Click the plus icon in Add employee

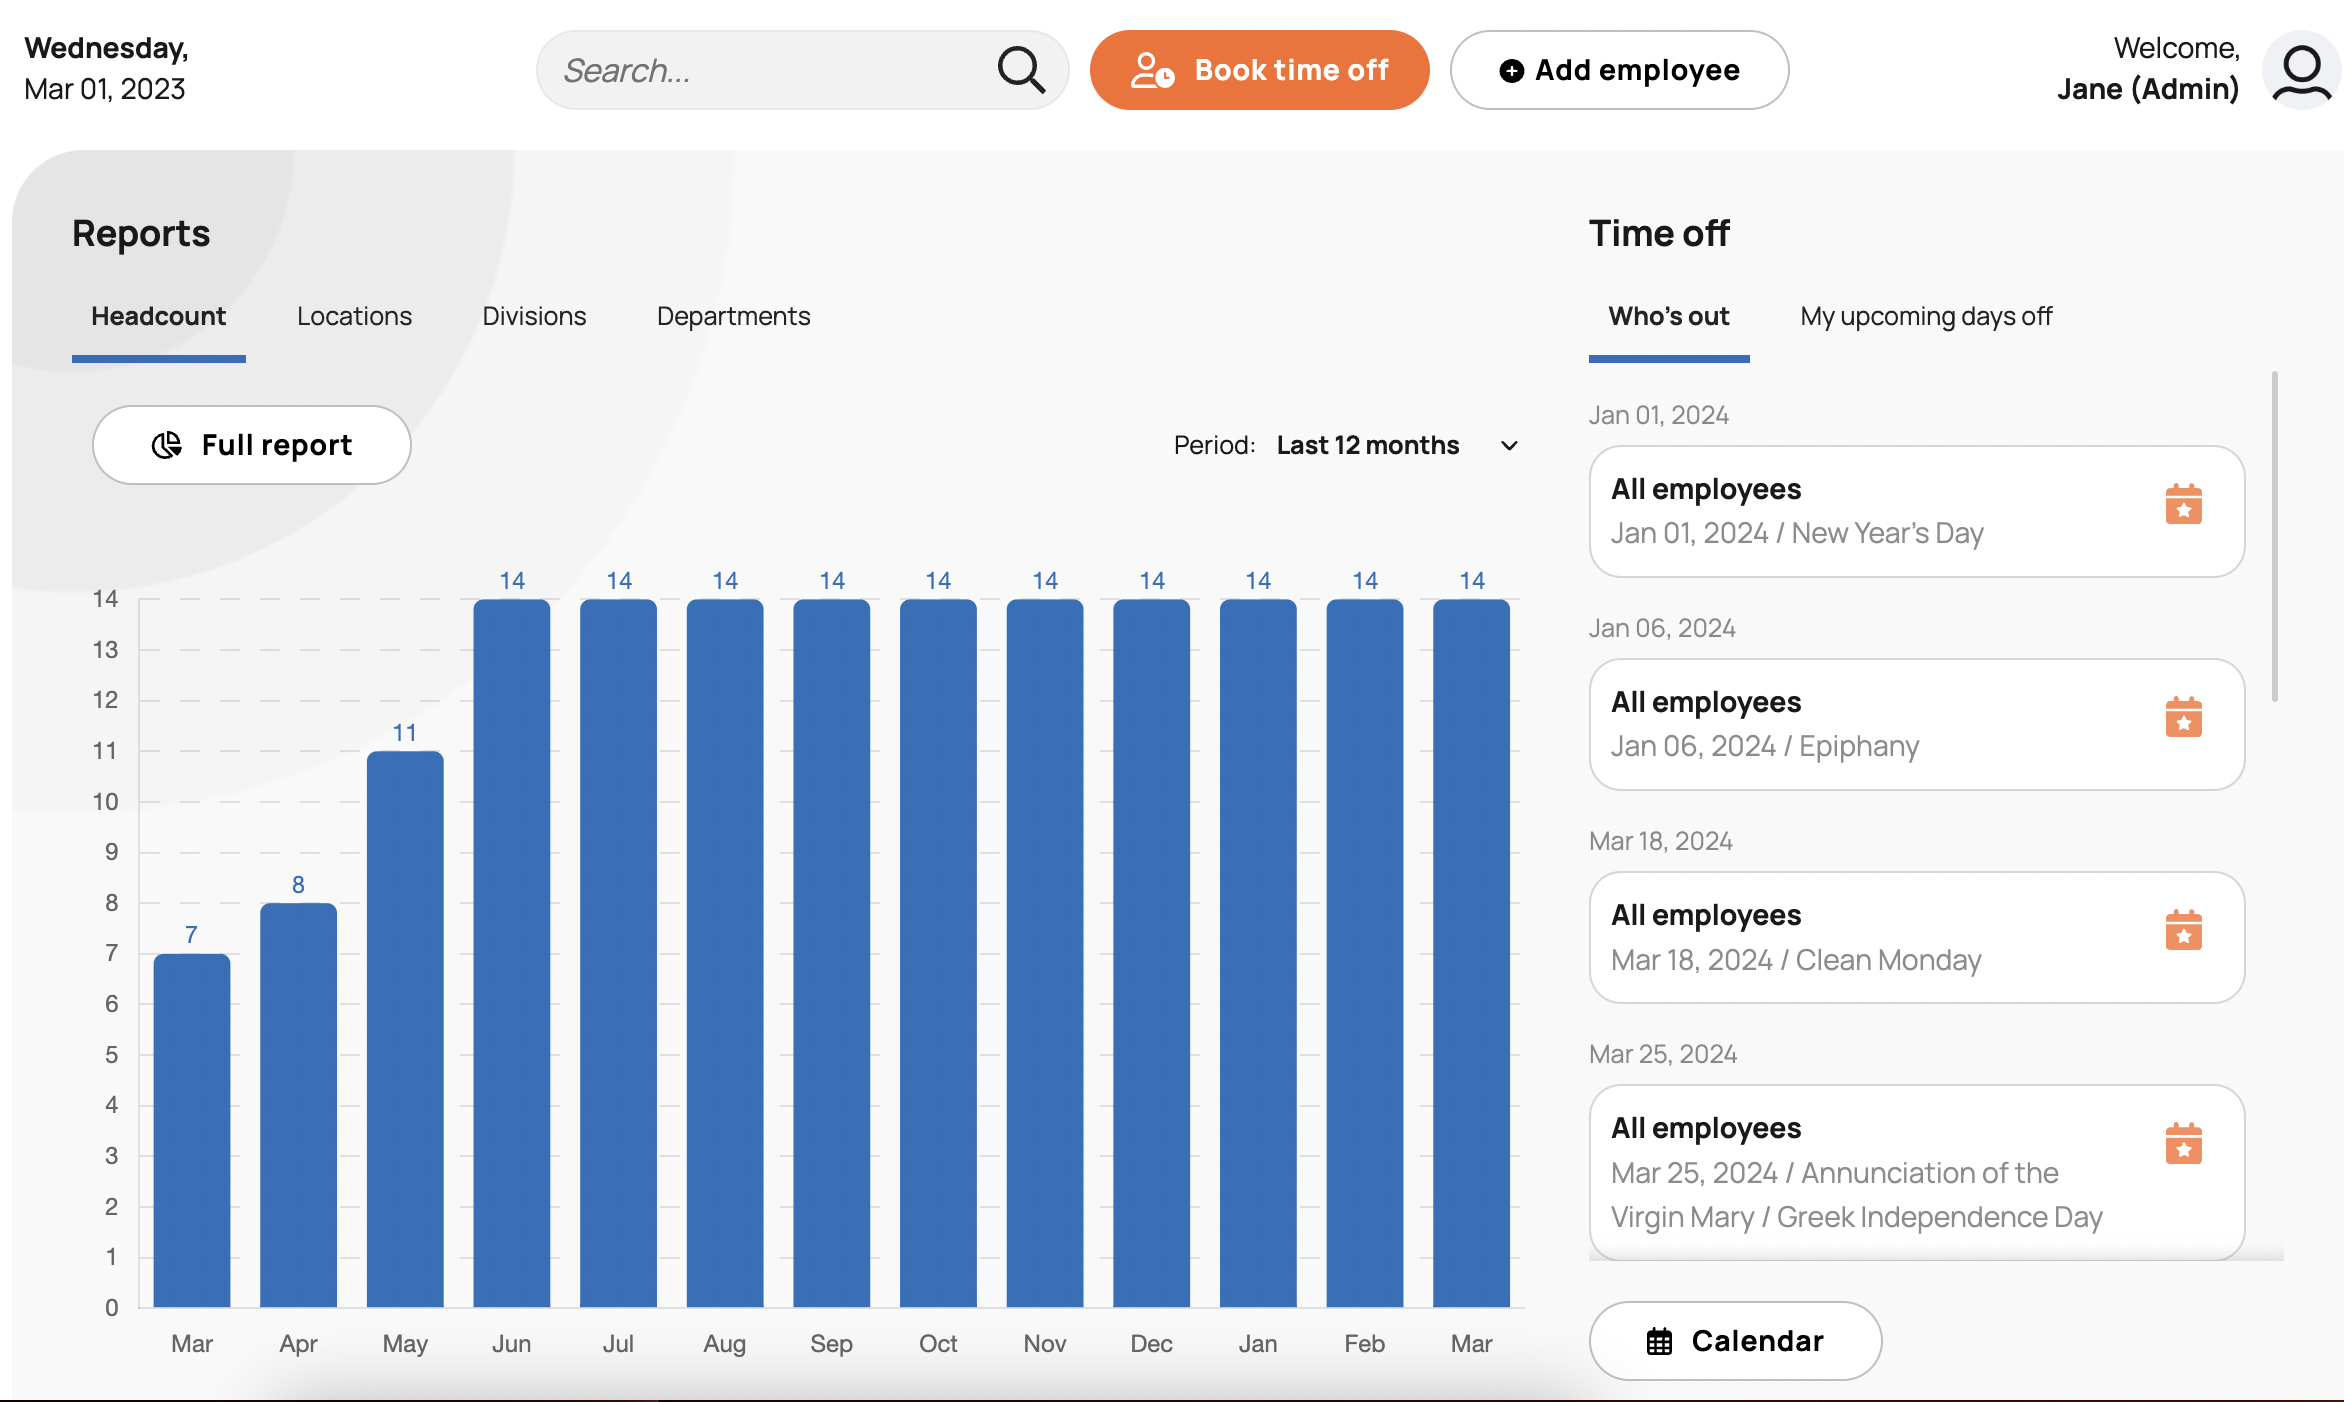1511,71
